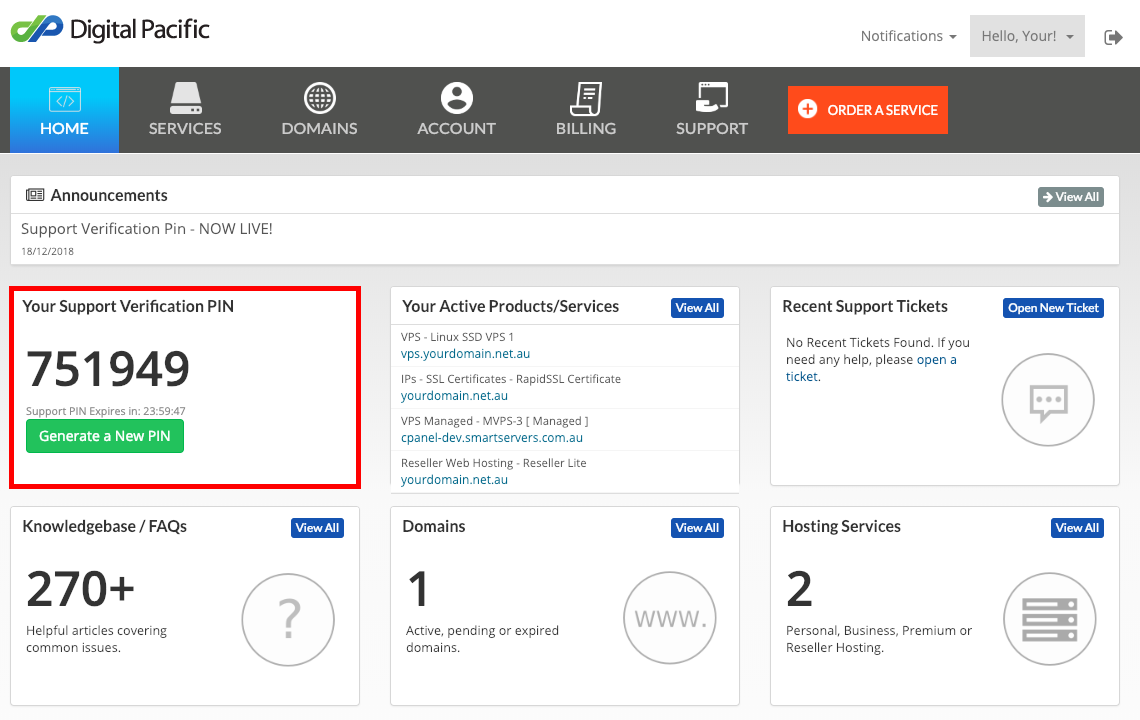
Task: Open the DOMAINS menu label
Action: tap(320, 129)
